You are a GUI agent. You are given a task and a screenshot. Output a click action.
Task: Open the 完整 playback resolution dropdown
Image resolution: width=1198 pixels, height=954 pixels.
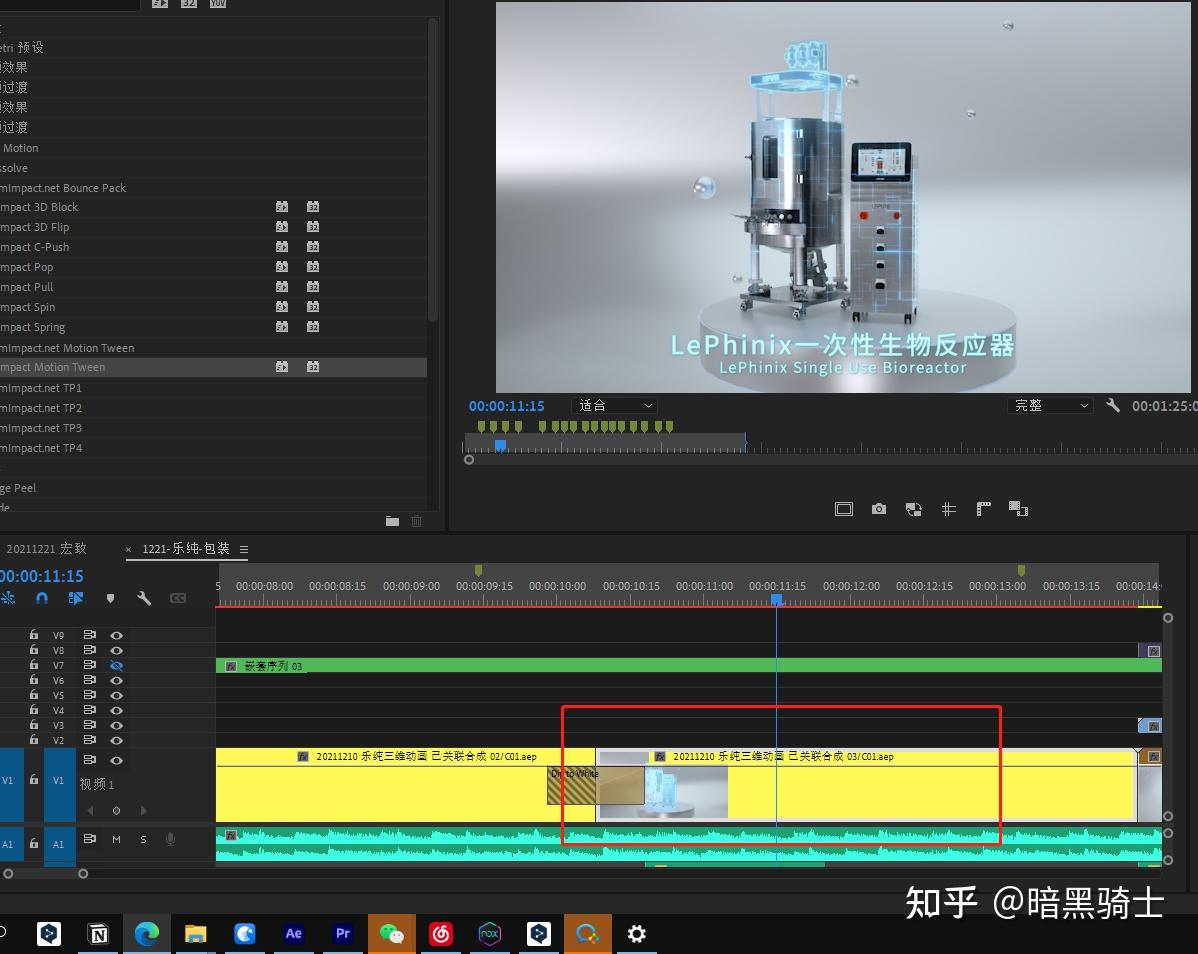coord(1051,406)
